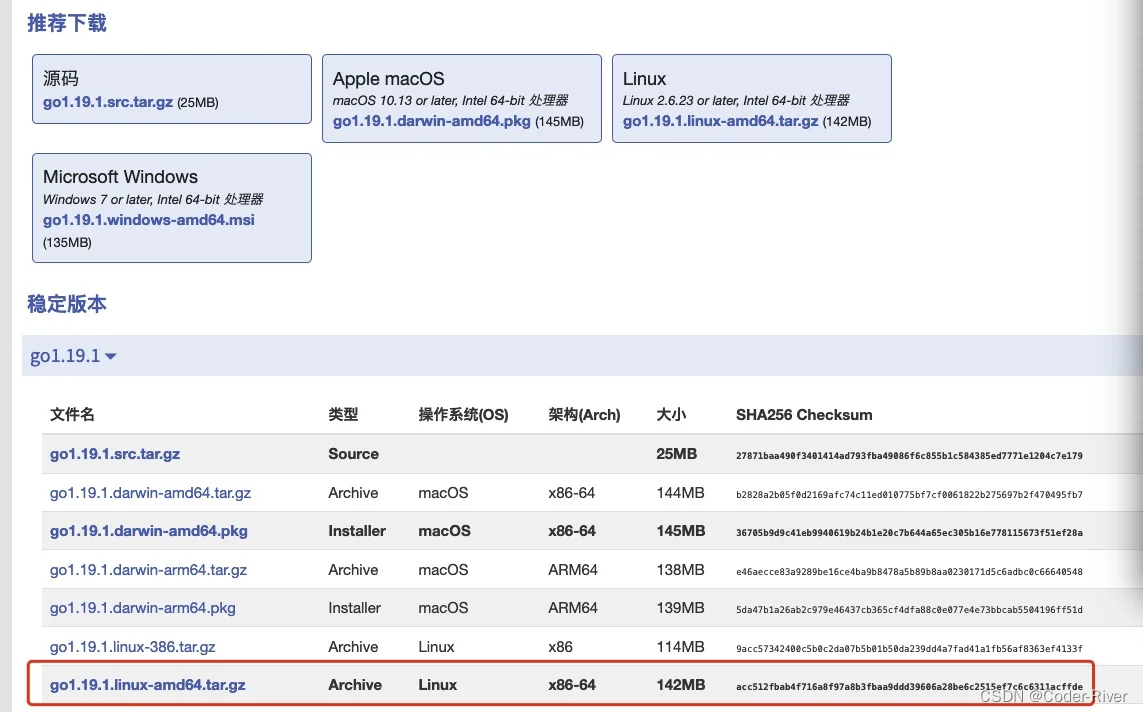
Task: Click ARM64 cell in darwin-arm64.pkg row
Action: [573, 608]
